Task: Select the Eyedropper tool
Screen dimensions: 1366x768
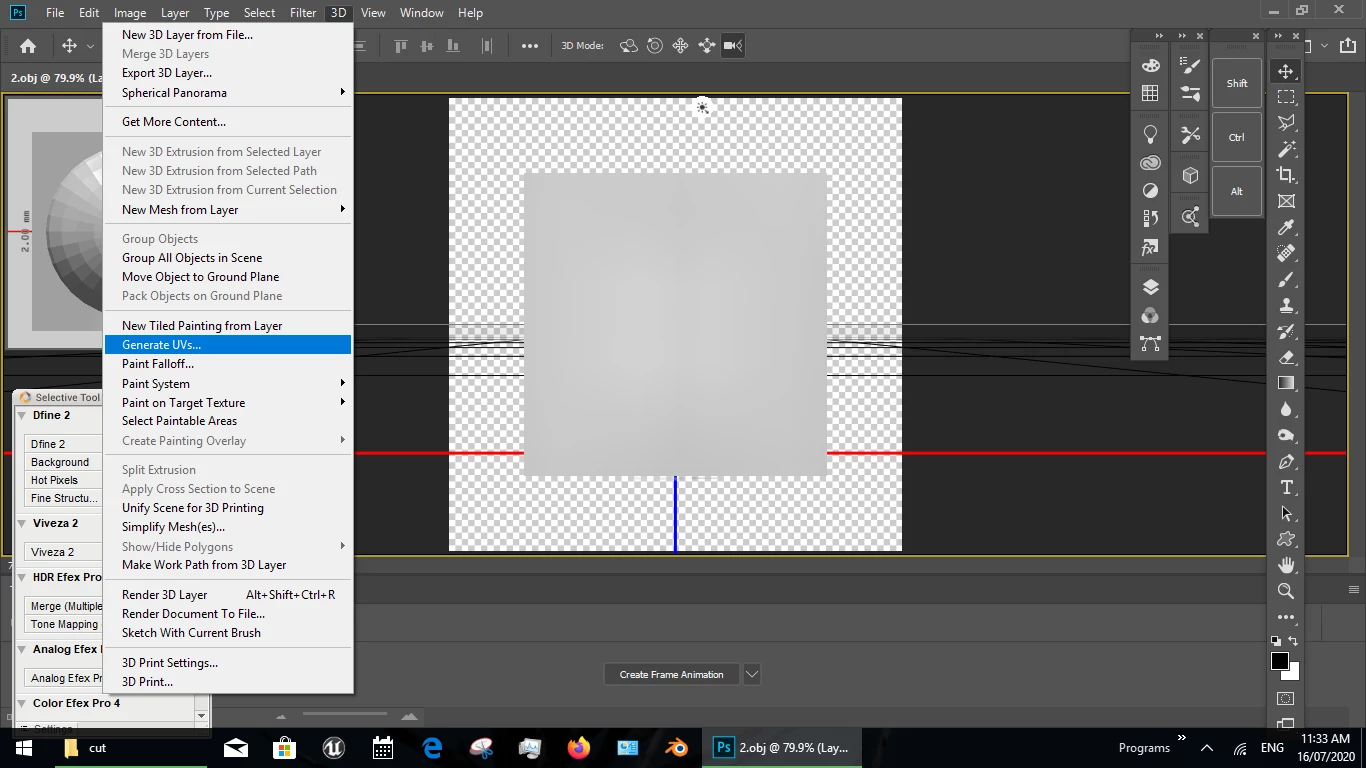Action: (1286, 227)
